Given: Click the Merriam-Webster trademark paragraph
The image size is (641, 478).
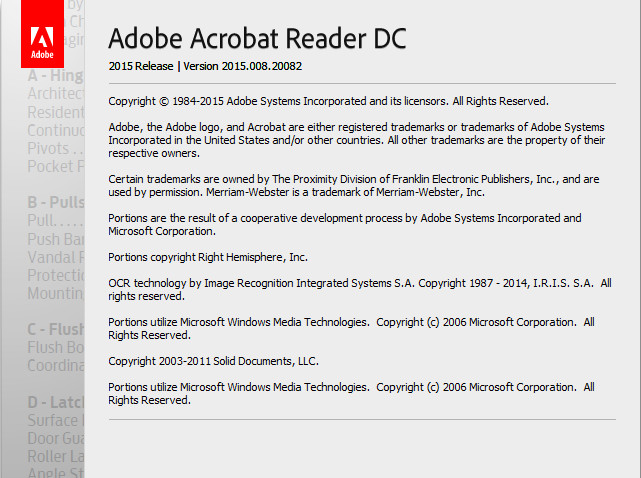Looking at the screenshot, I should [354, 186].
